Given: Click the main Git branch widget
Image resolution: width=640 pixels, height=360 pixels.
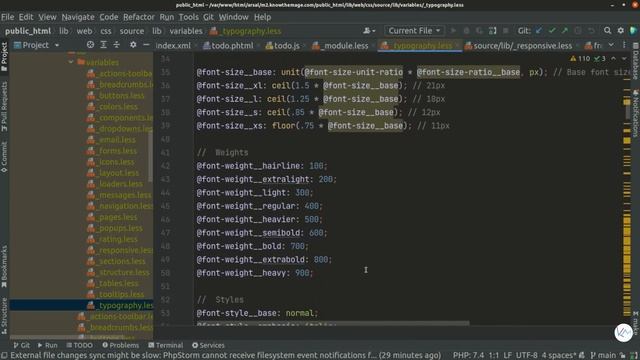Looking at the screenshot, I should (x=603, y=356).
